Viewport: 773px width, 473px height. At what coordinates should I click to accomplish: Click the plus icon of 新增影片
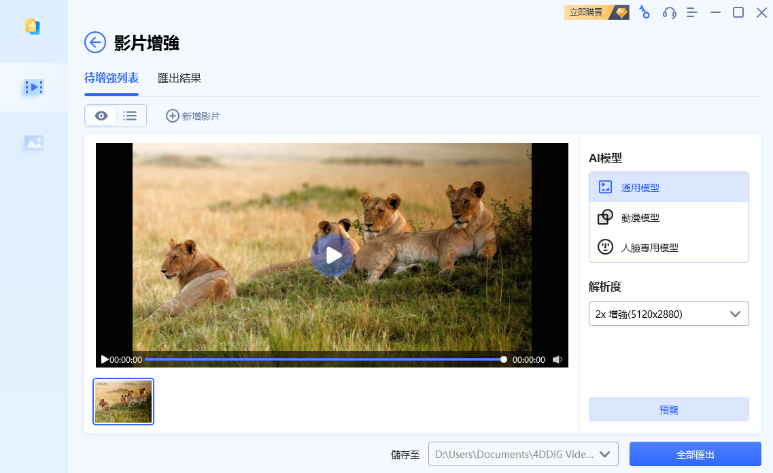click(172, 116)
